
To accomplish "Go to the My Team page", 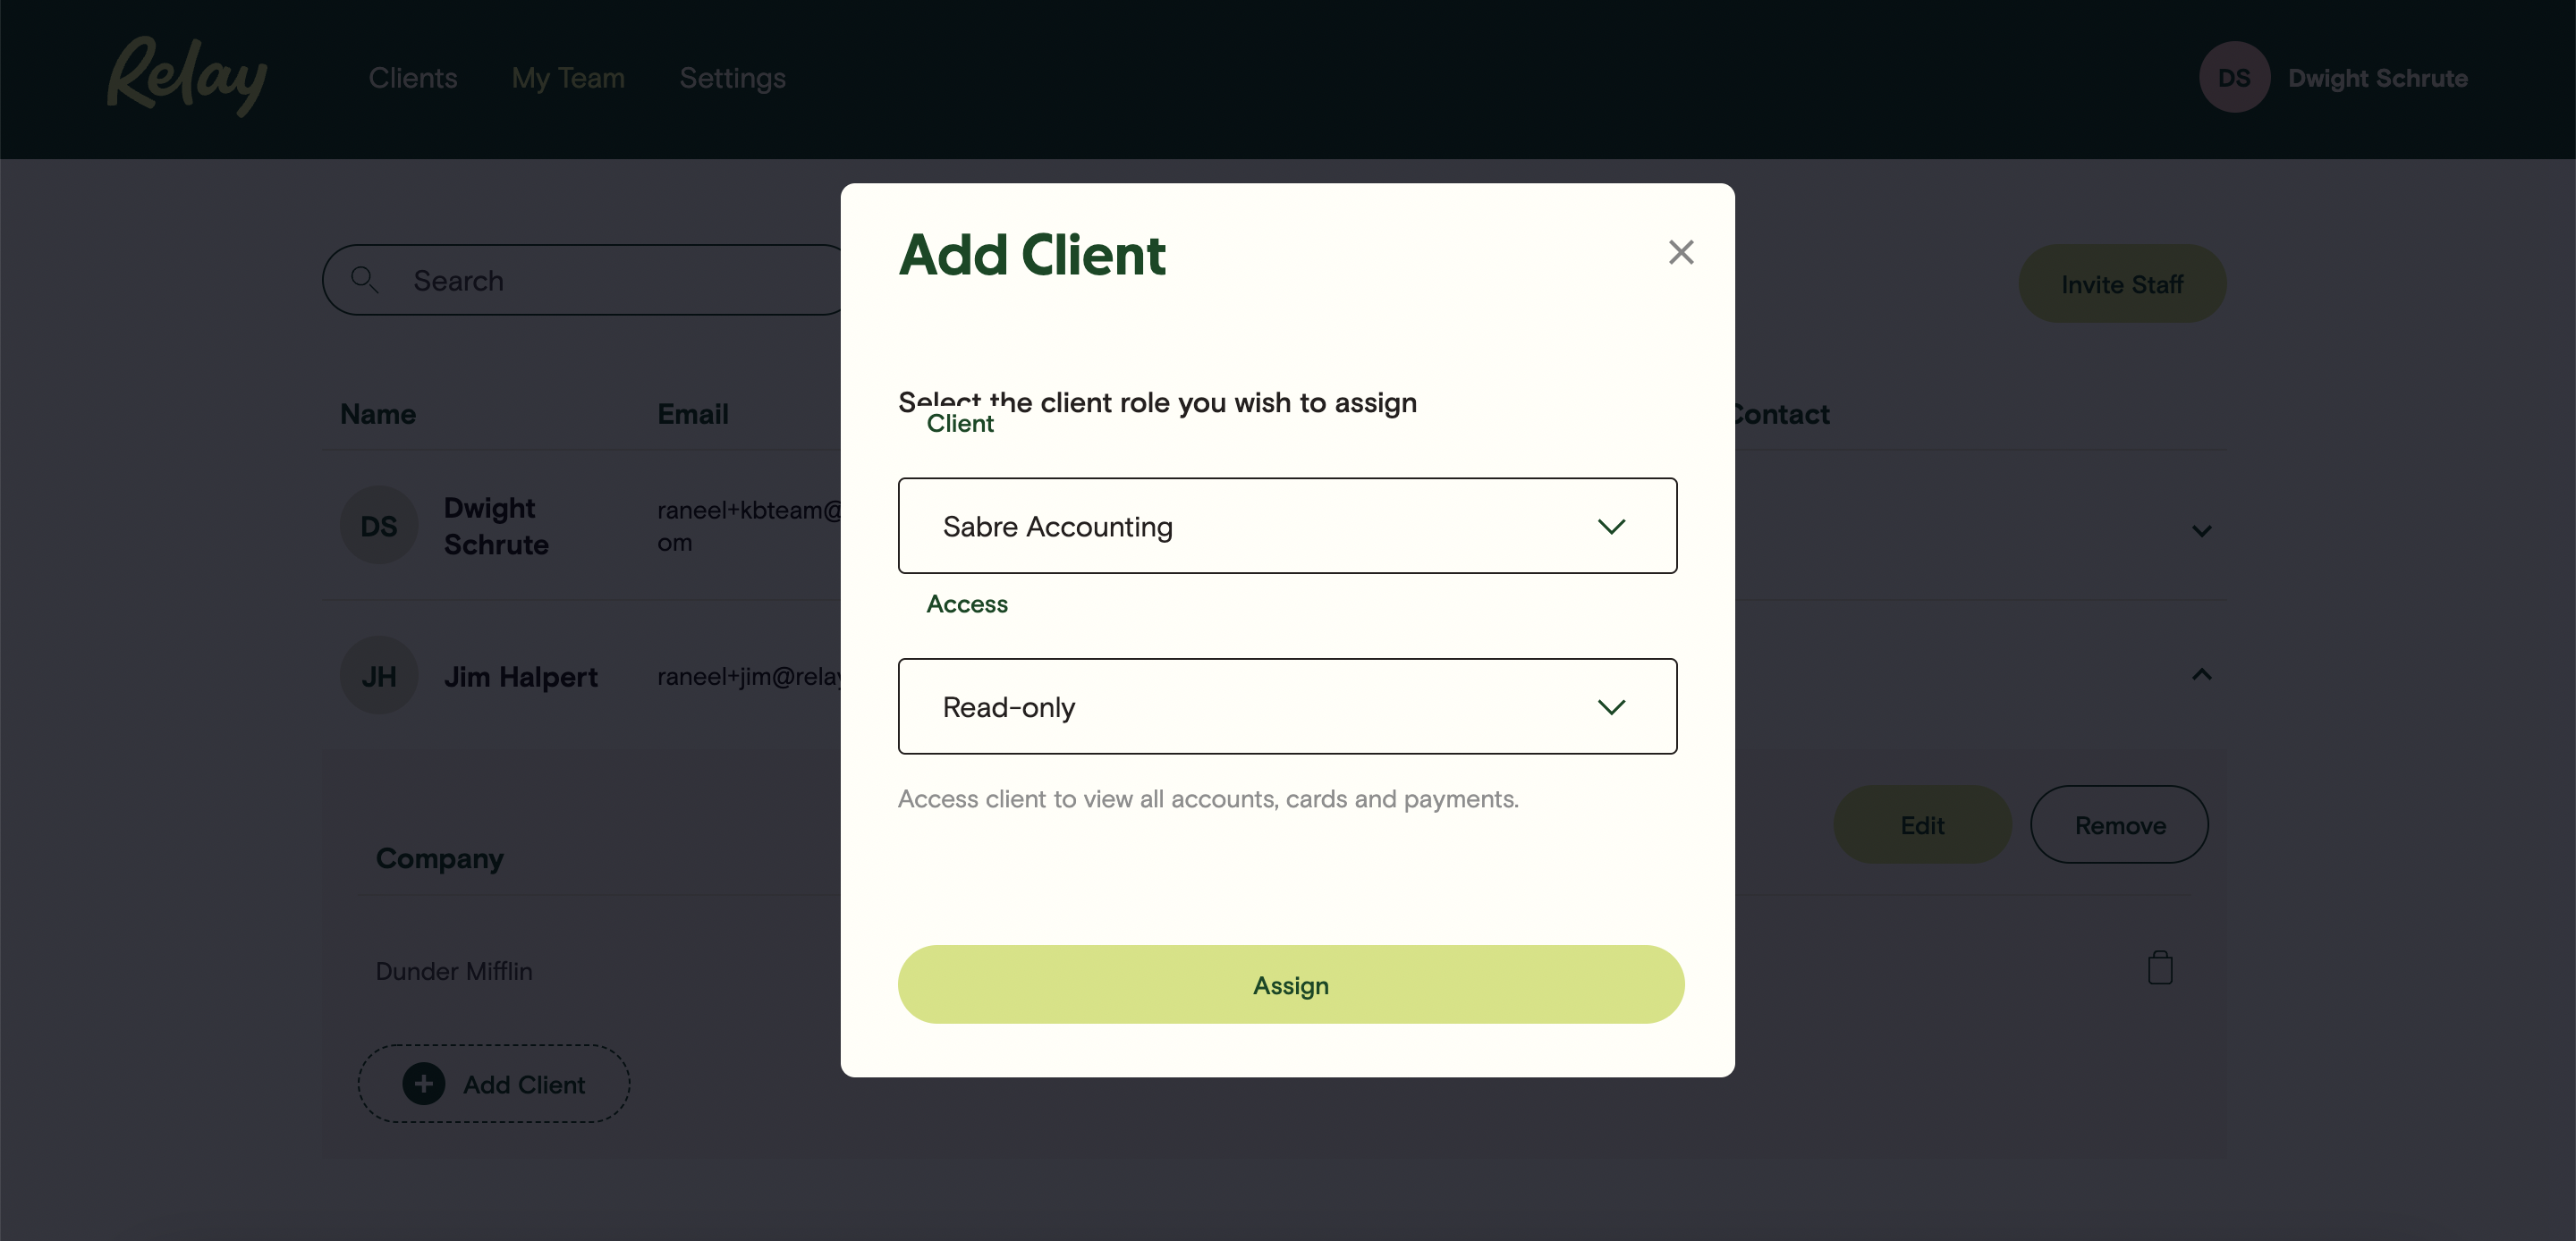I will click(568, 78).
